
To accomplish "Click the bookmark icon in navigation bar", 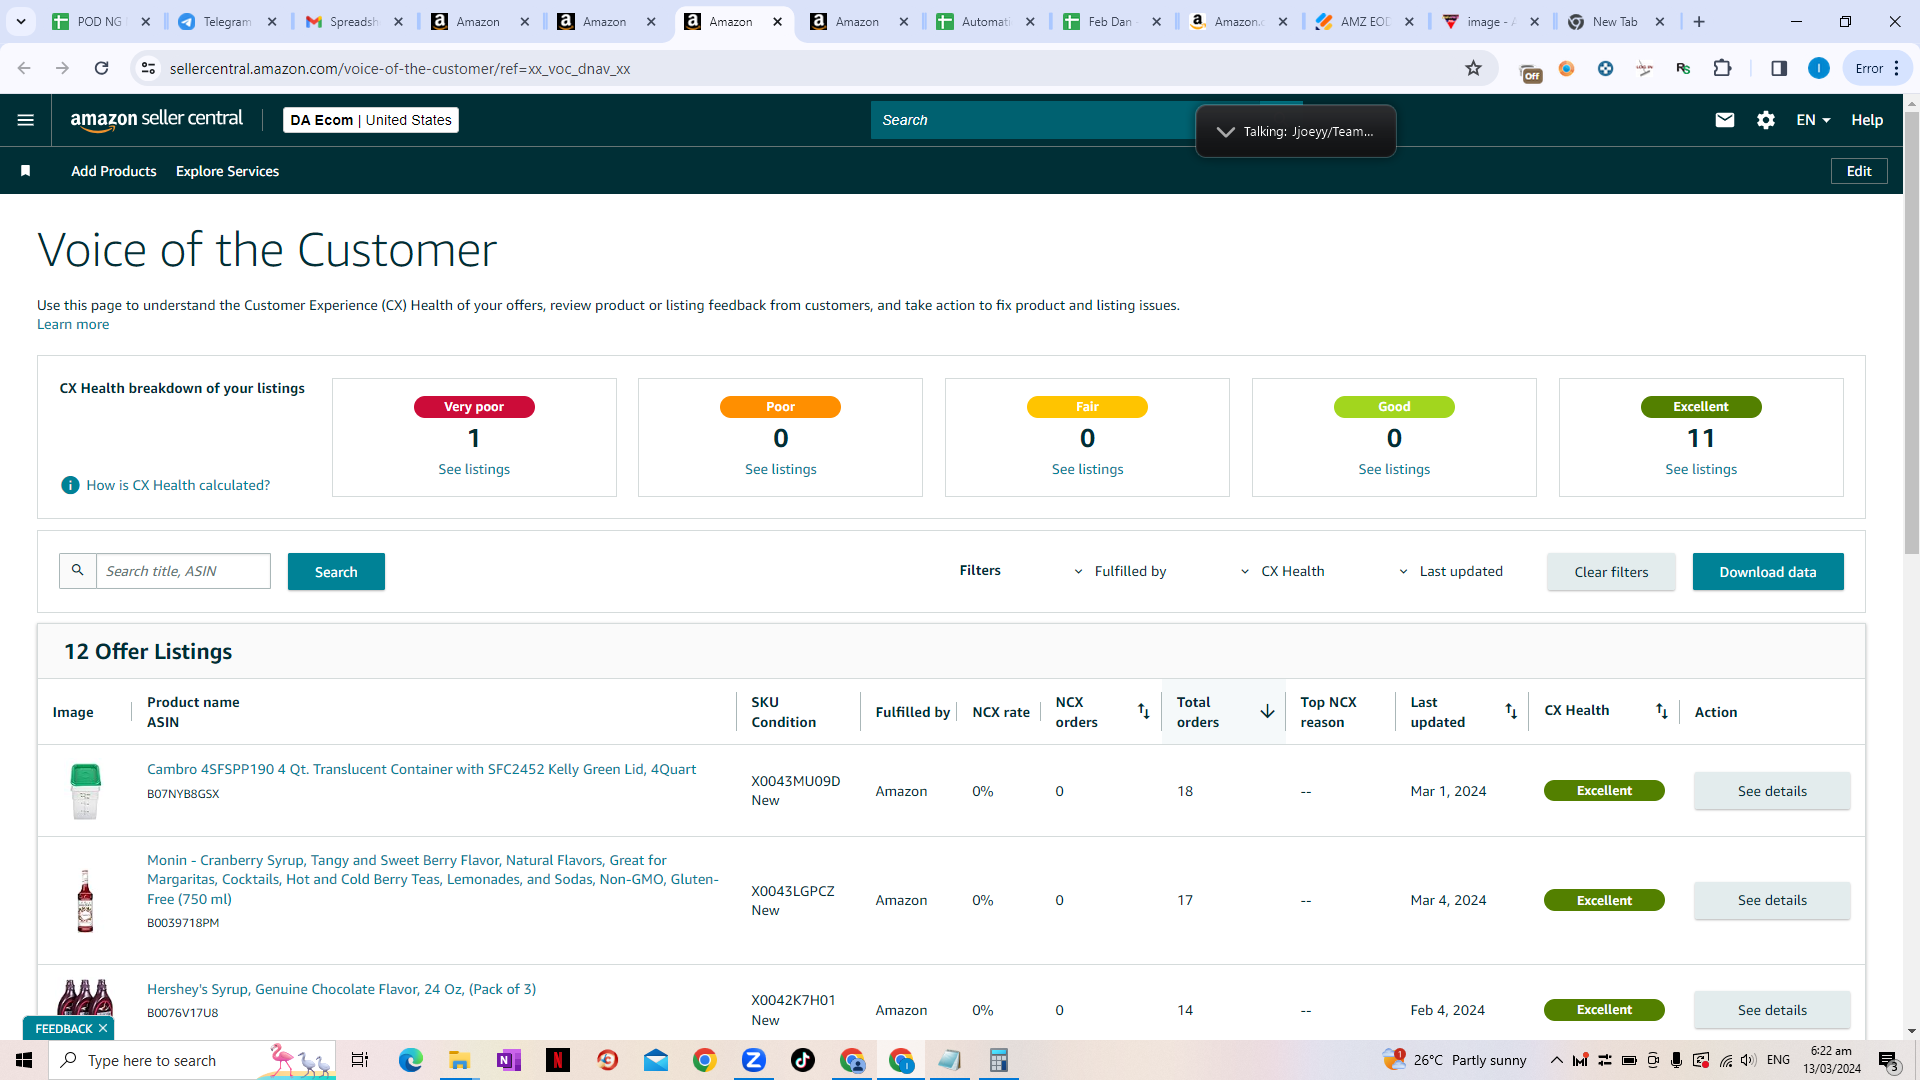I will tap(26, 171).
